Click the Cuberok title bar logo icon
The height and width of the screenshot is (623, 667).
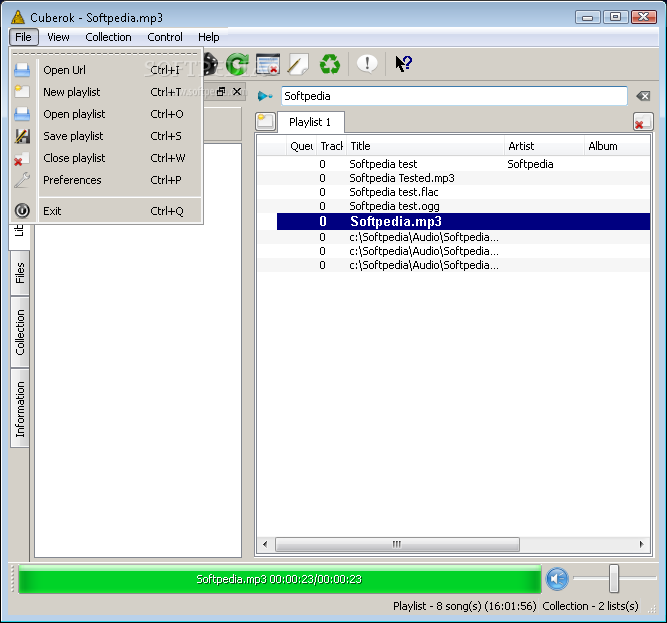(18, 17)
